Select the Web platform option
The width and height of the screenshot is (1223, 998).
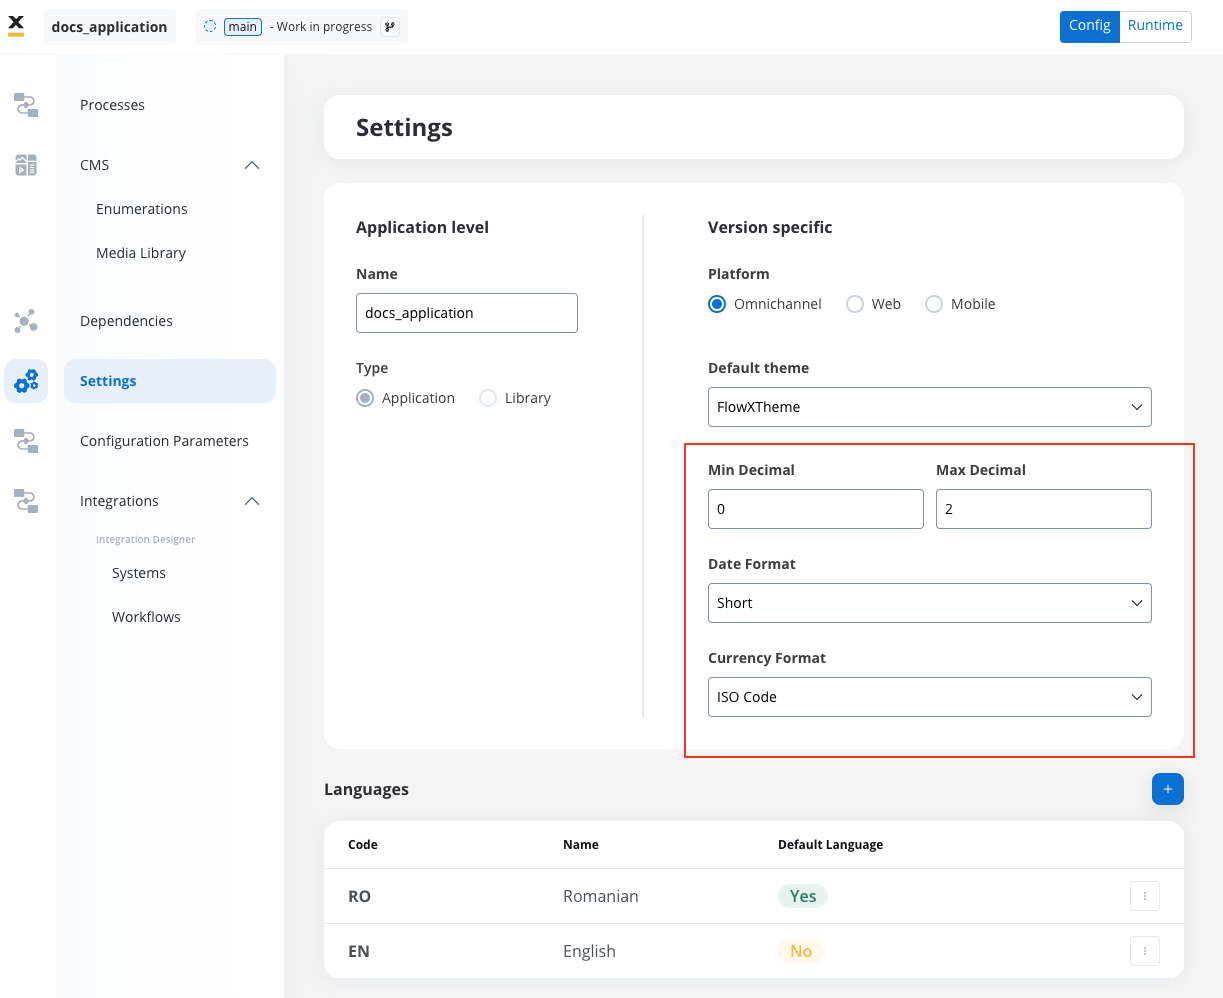click(x=855, y=304)
